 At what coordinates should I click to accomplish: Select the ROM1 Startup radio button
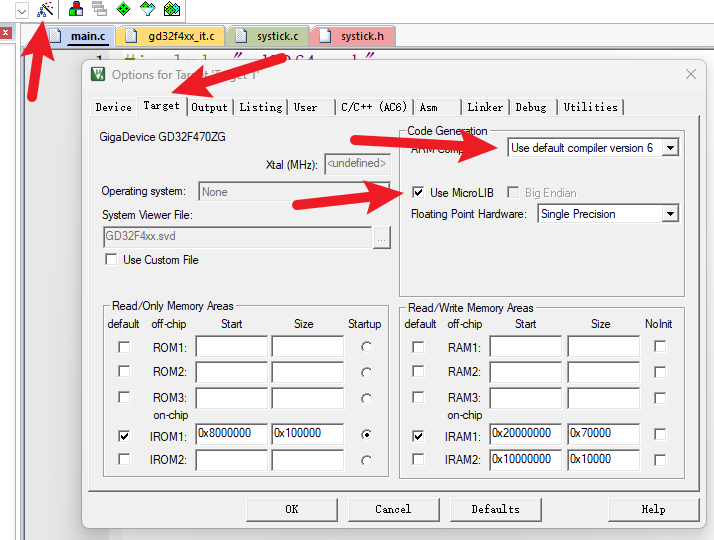pos(367,347)
